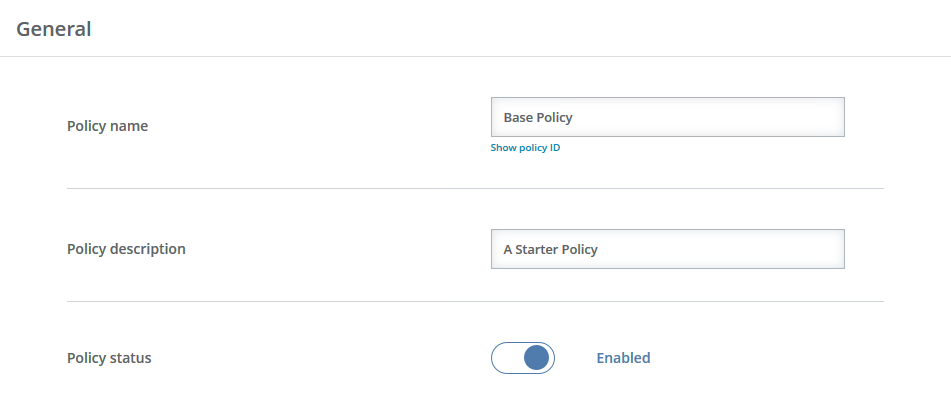Image resolution: width=951 pixels, height=406 pixels.
Task: Select the Policy description label
Action: tap(126, 249)
